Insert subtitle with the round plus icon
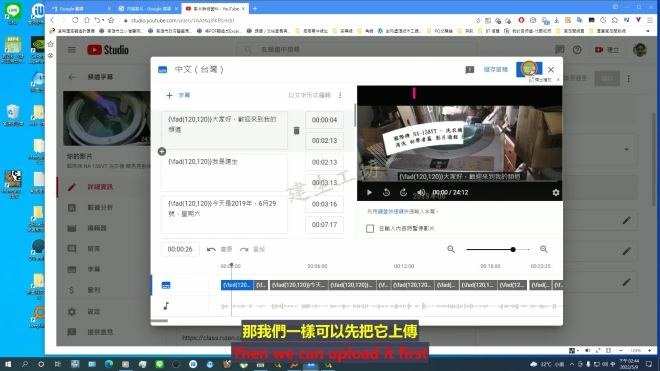This screenshot has width=660, height=371. [162, 152]
